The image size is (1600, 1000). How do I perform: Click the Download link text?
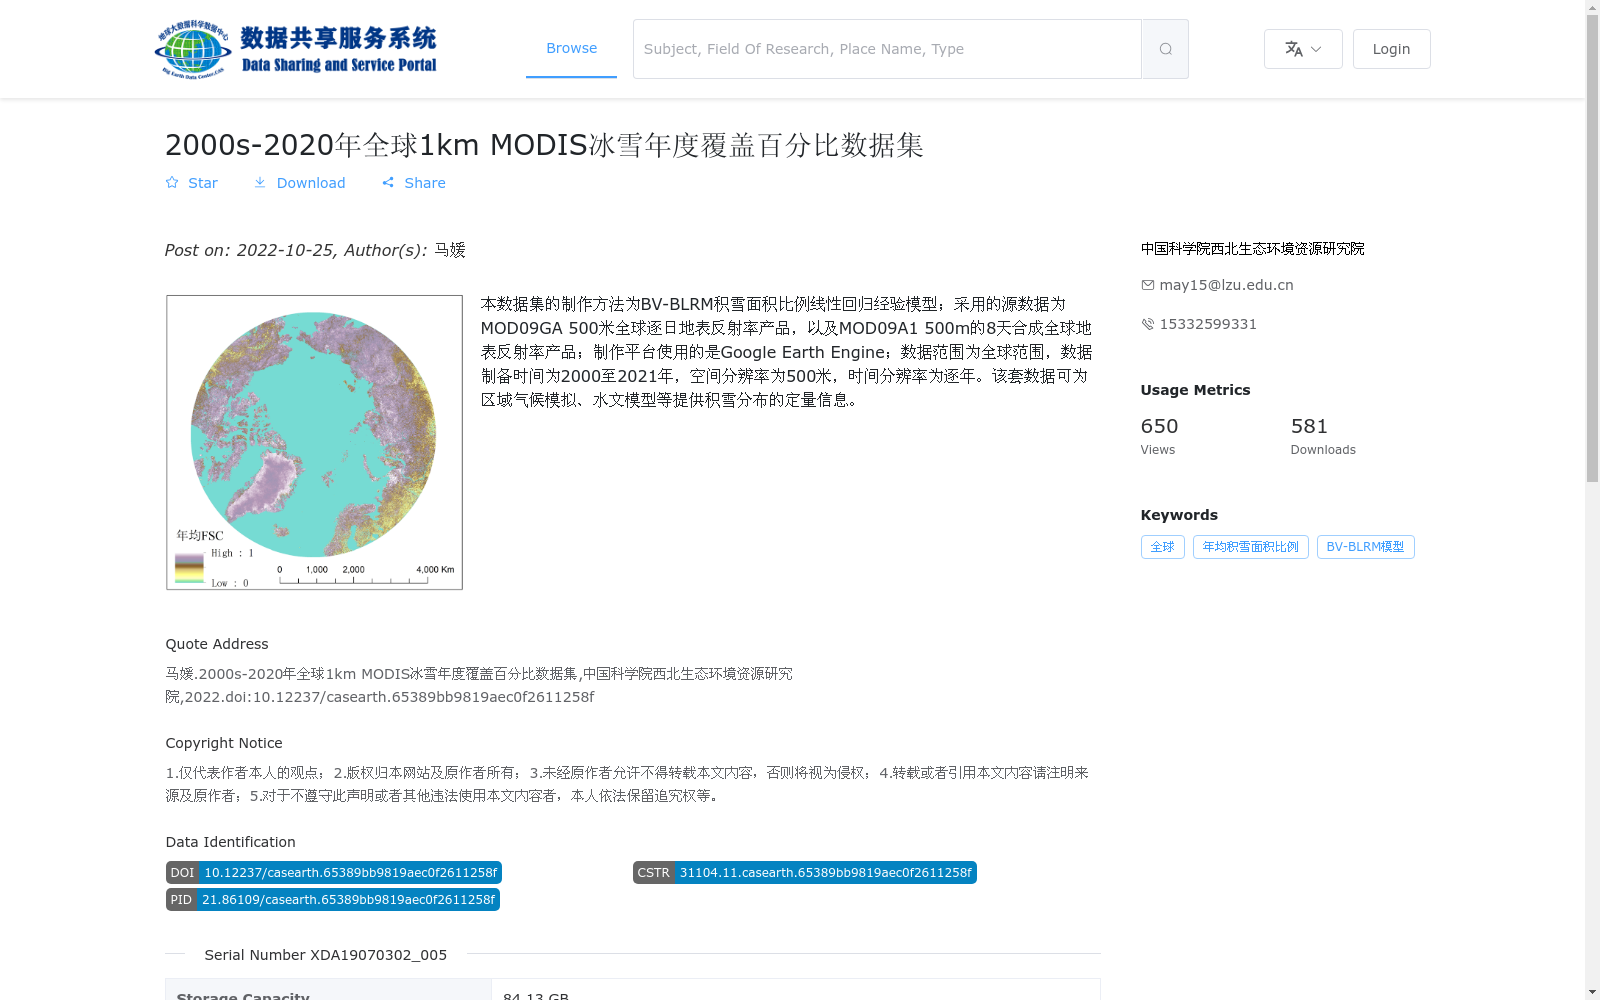pos(311,183)
